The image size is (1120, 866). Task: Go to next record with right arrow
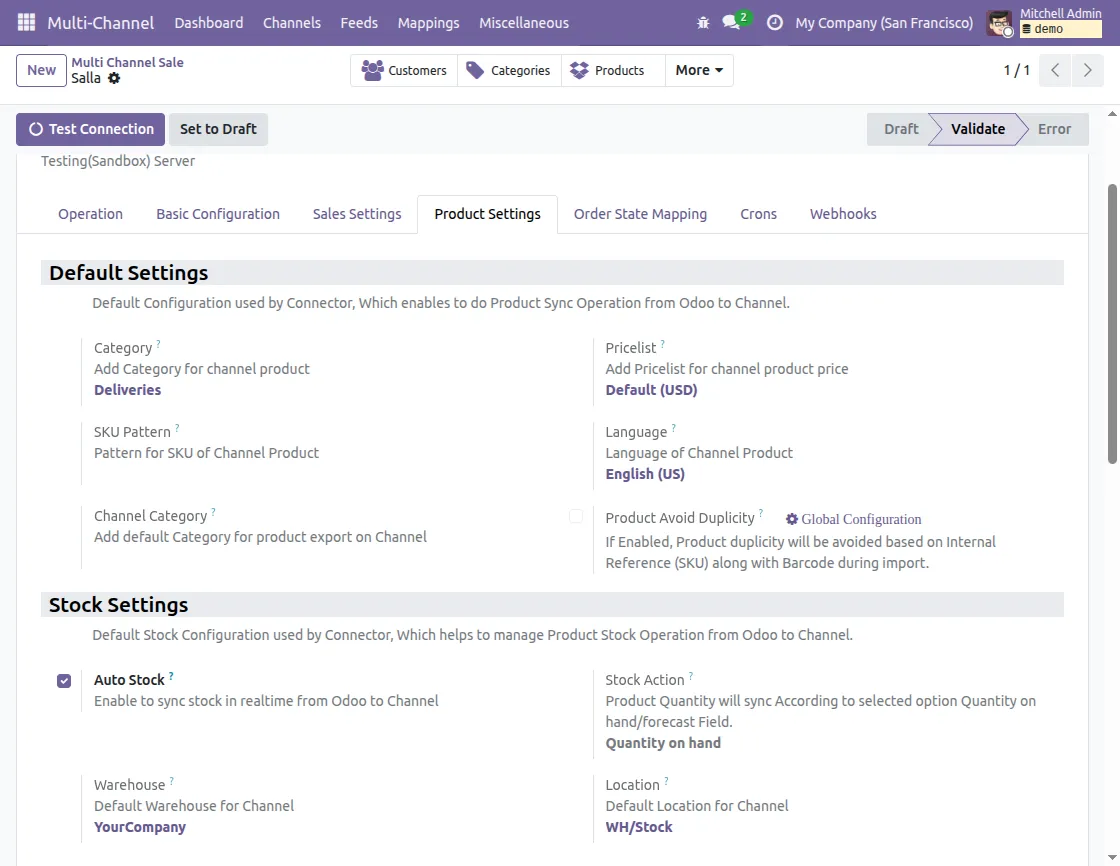point(1088,70)
